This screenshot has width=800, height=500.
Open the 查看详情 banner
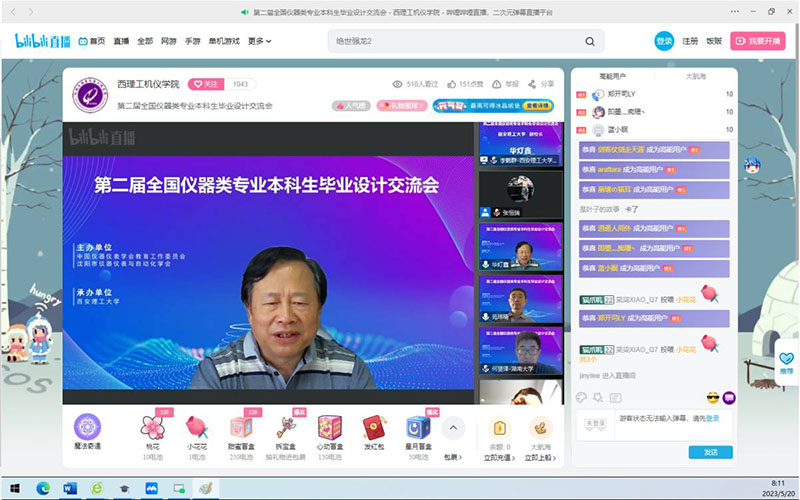tap(537, 106)
